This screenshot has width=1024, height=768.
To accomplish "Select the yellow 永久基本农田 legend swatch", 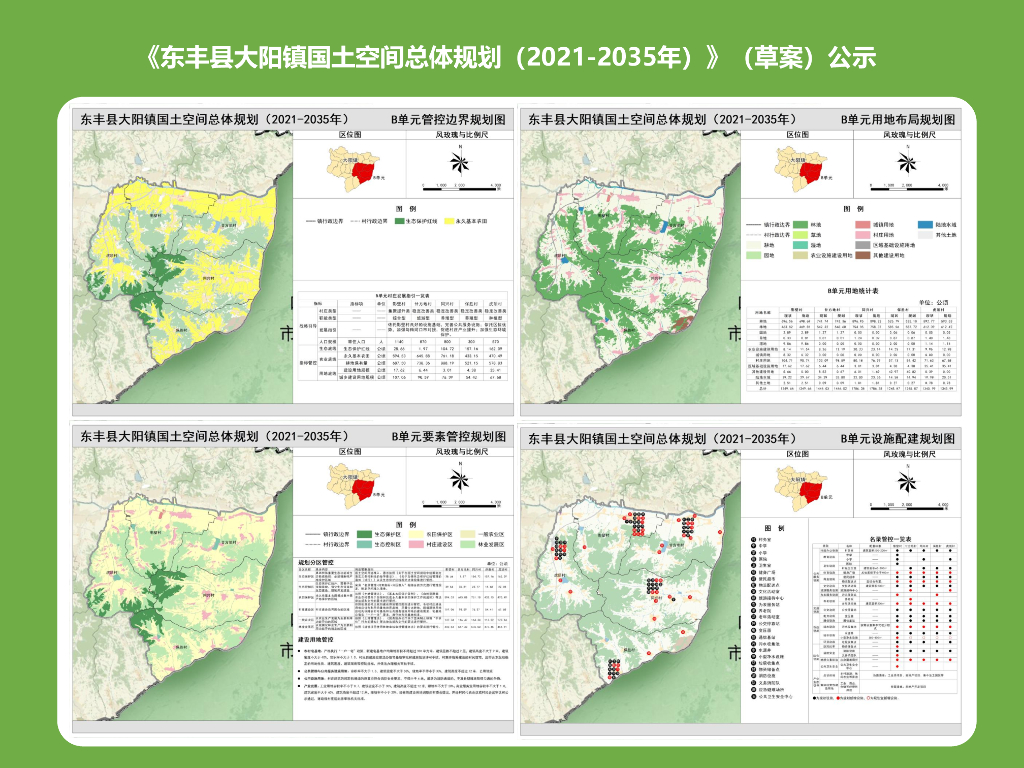I will tap(449, 221).
